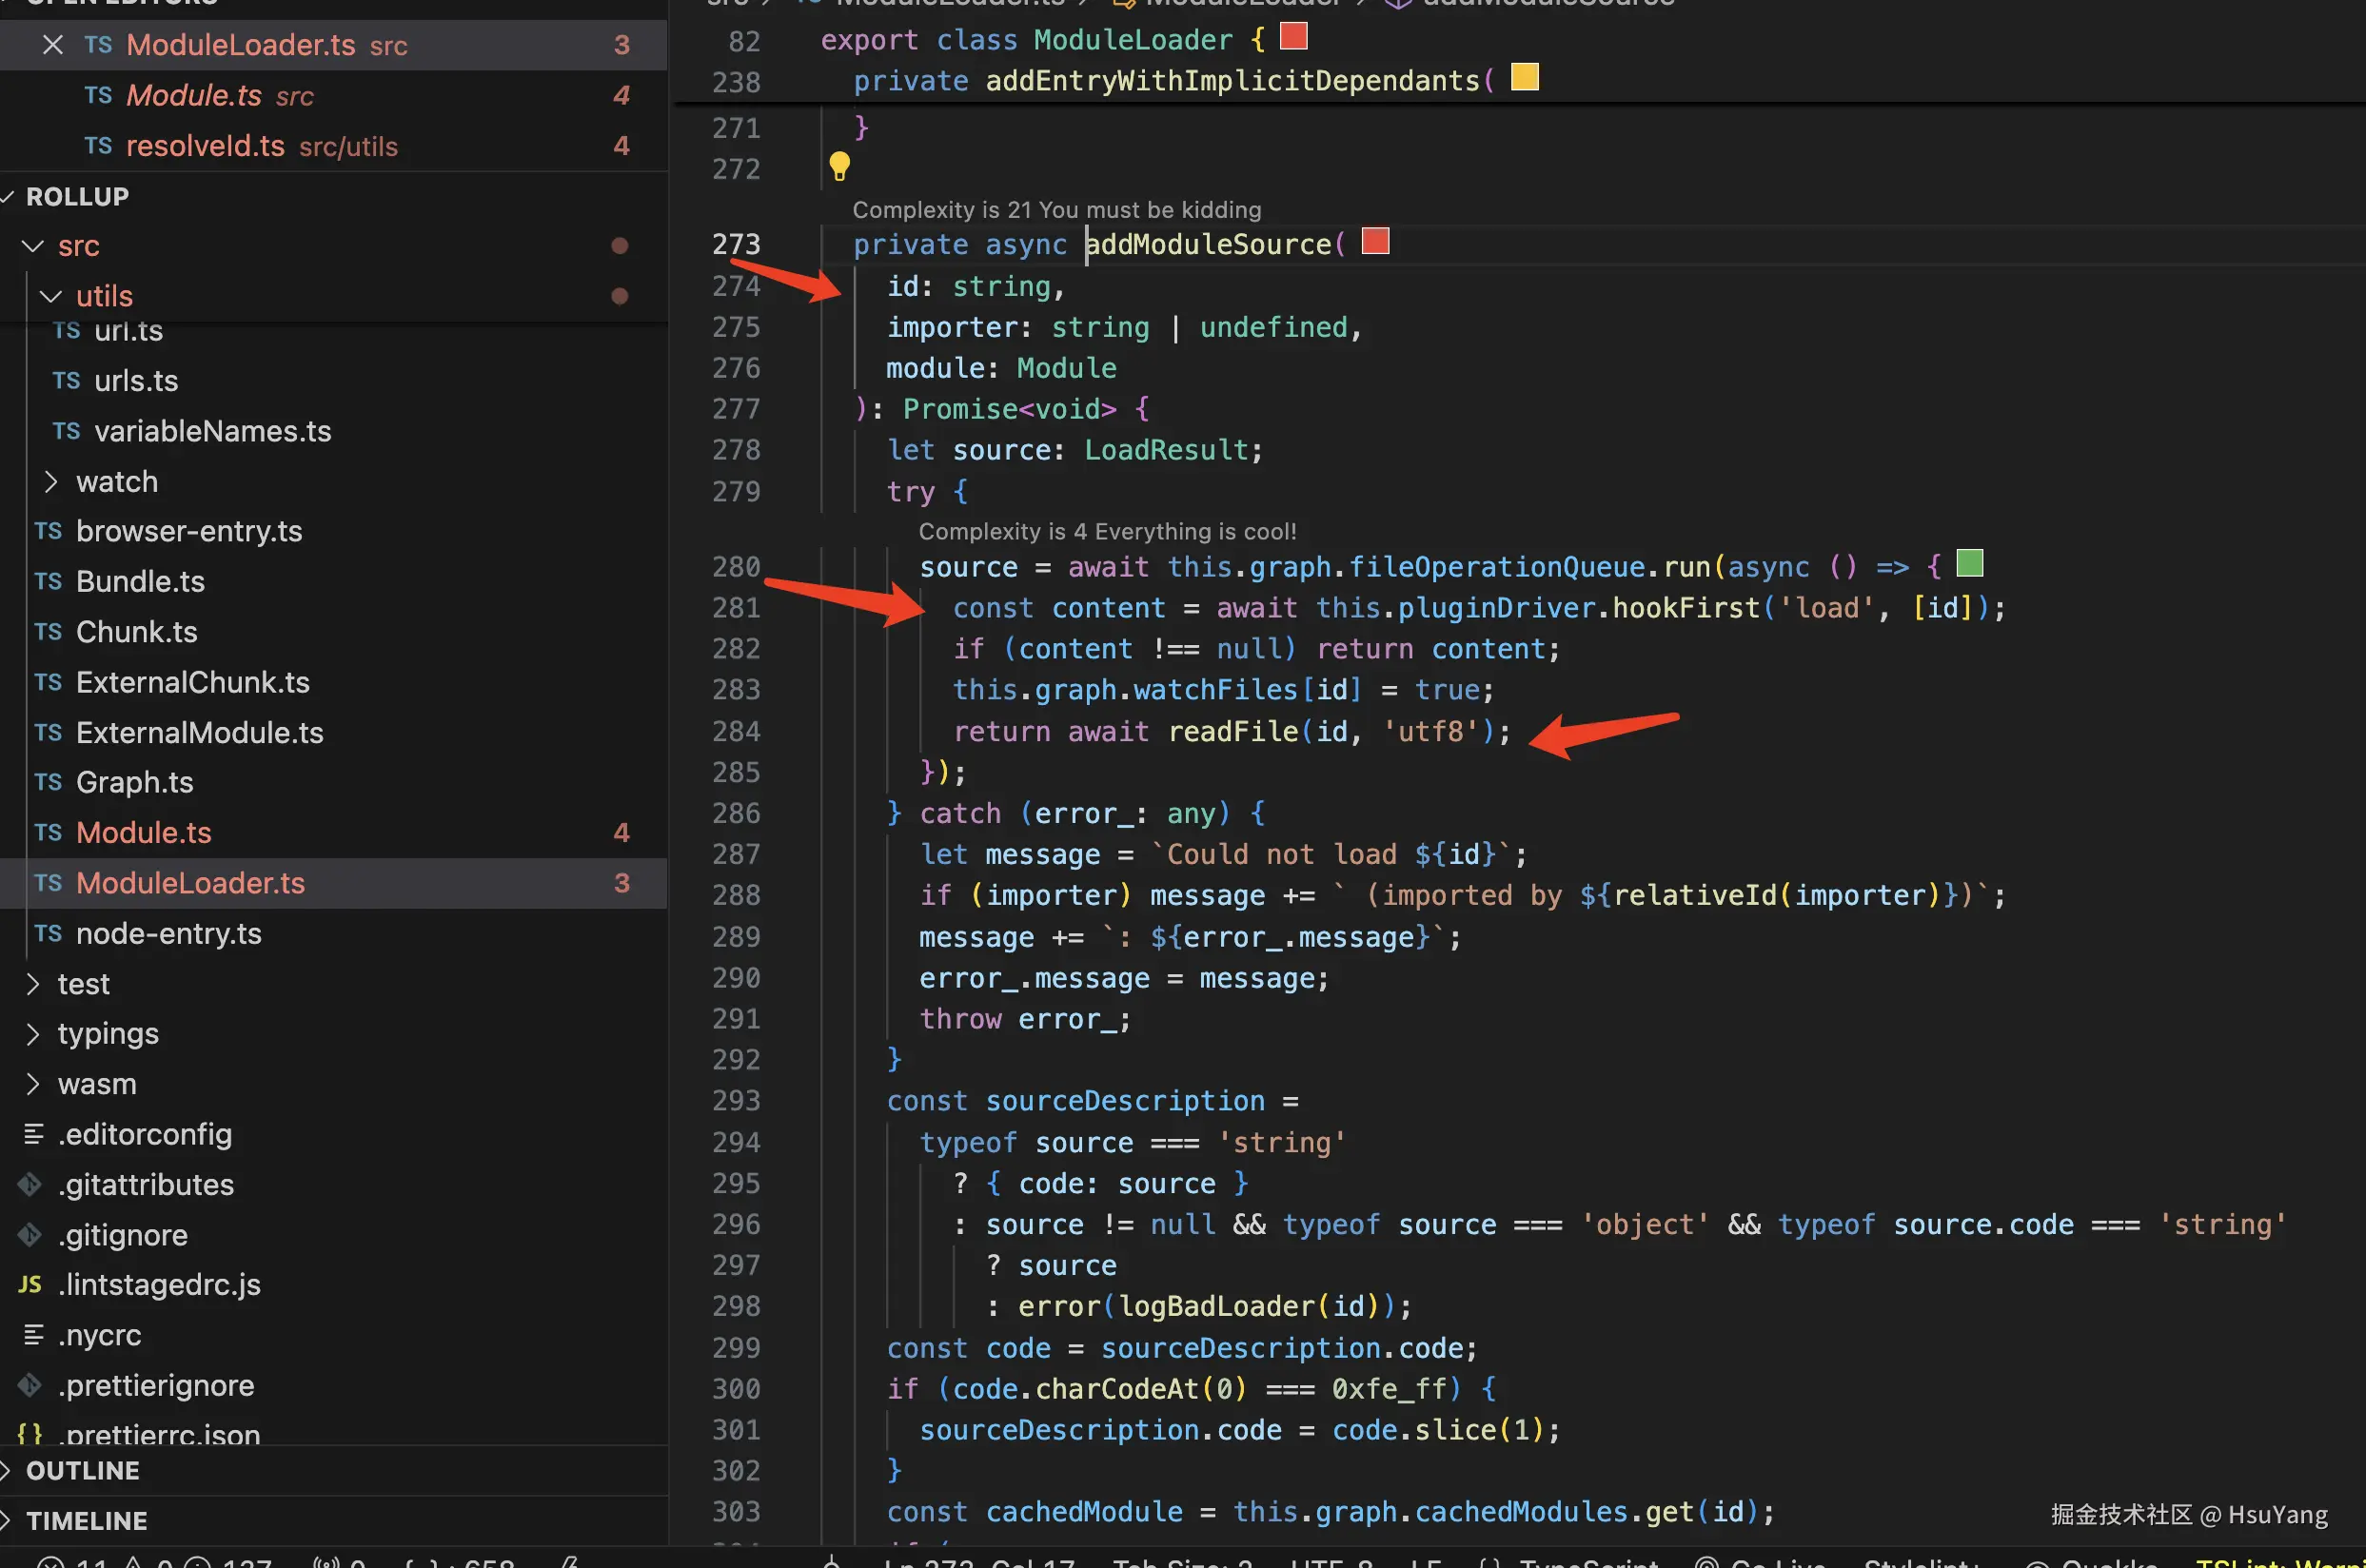Click 'Complexity is 21' code lens

(1056, 210)
